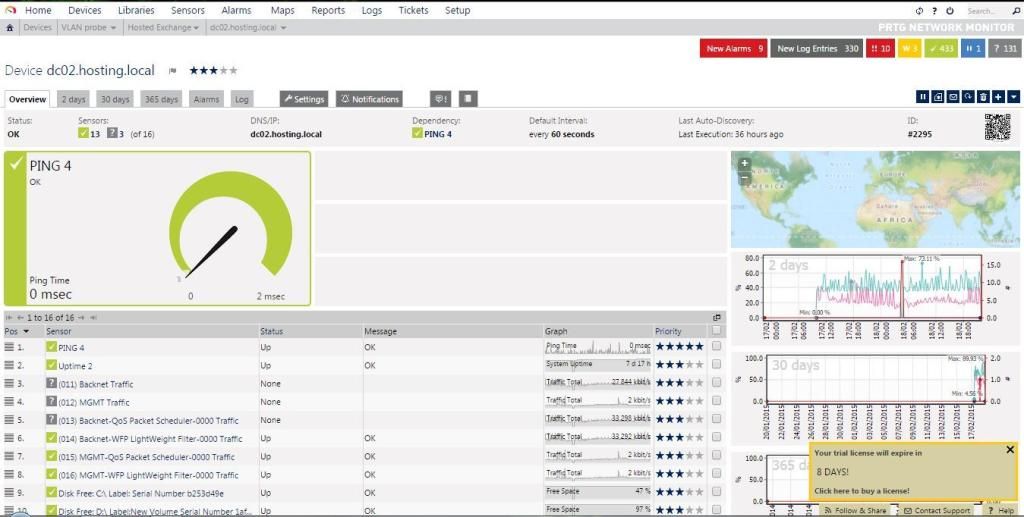Screen dimensions: 1024x517
Task: Open the Setup main menu
Action: [457, 10]
